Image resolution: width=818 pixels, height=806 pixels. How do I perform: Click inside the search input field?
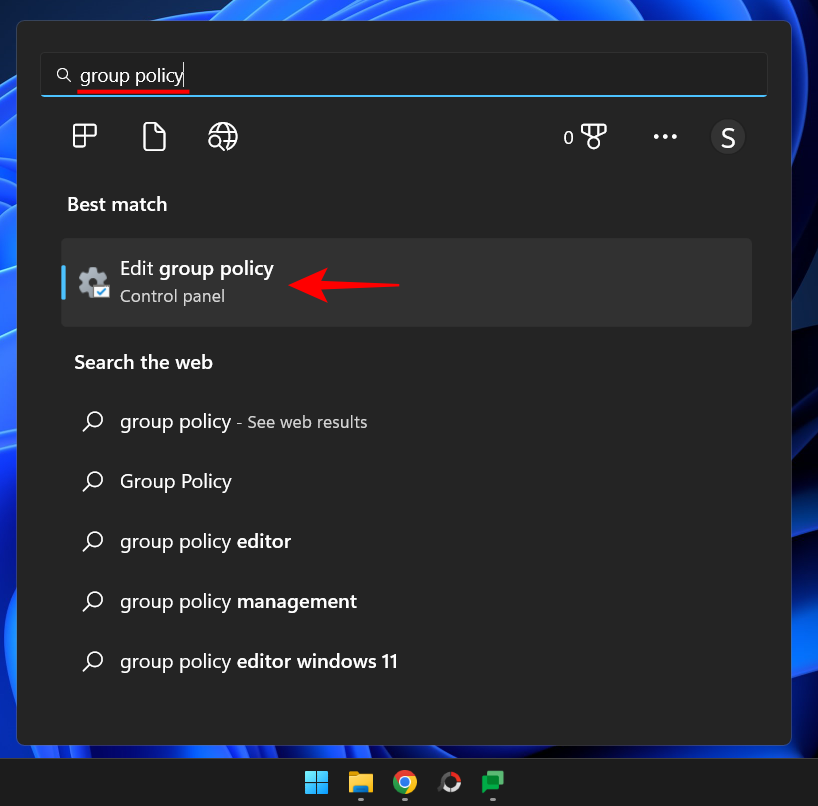(x=300, y=75)
